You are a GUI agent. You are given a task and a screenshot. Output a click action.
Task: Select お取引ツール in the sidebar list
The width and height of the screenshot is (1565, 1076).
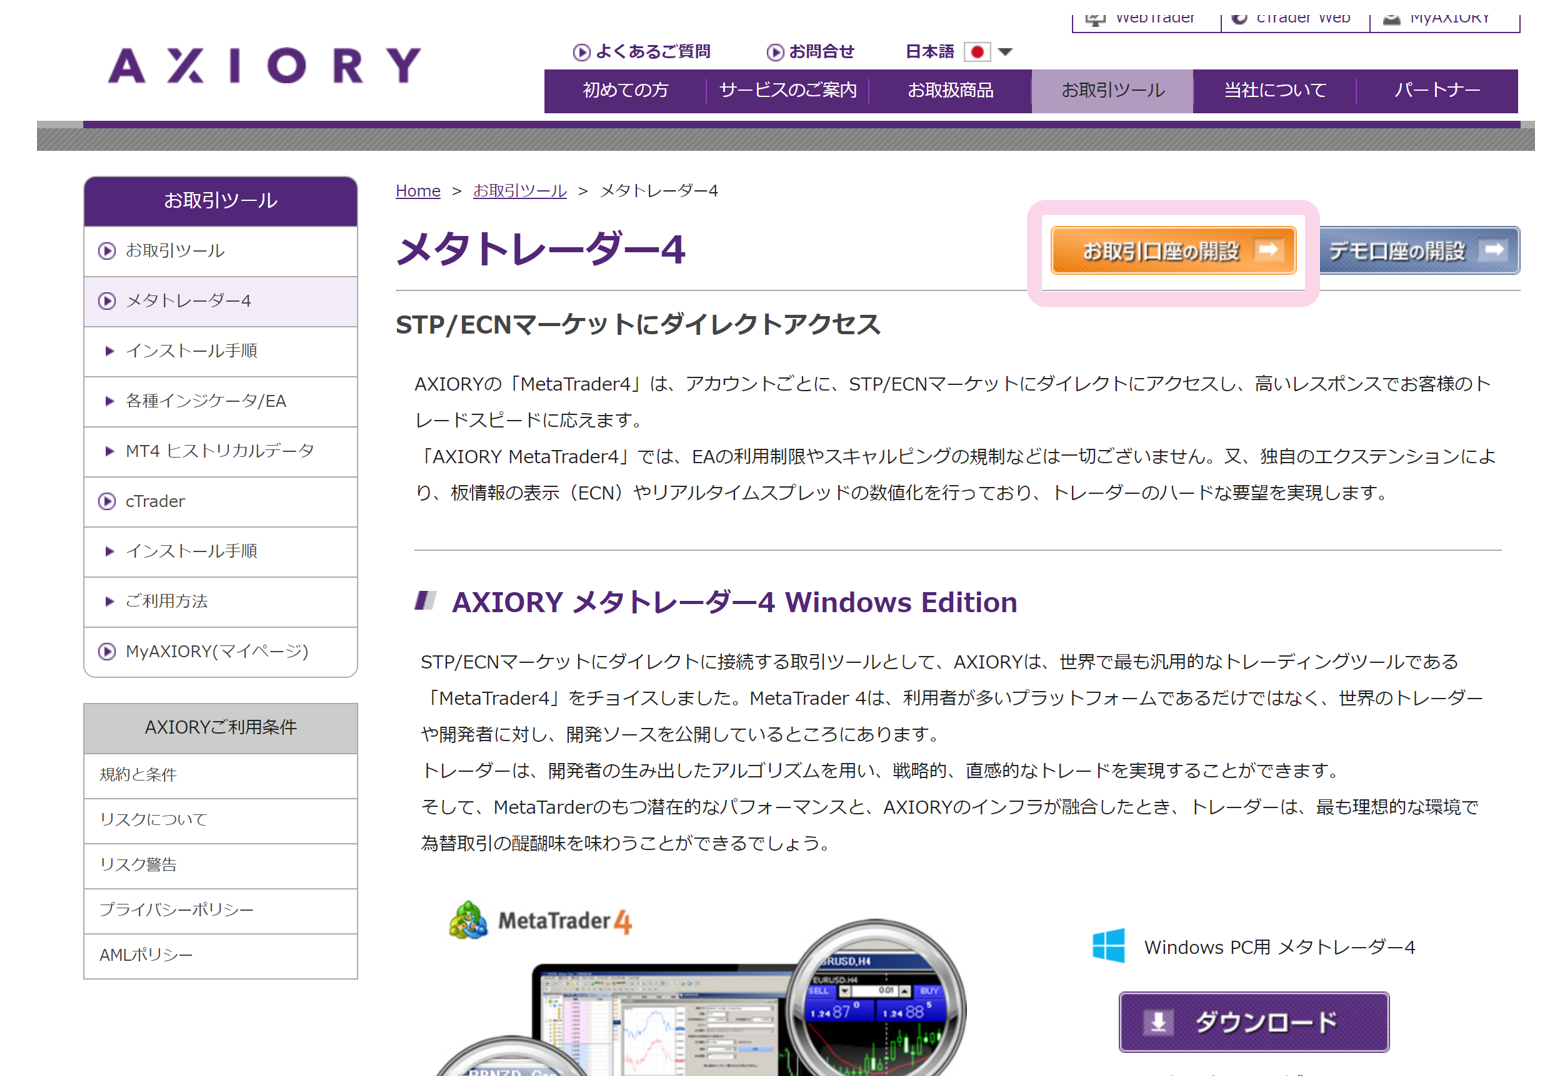pyautogui.click(x=221, y=251)
